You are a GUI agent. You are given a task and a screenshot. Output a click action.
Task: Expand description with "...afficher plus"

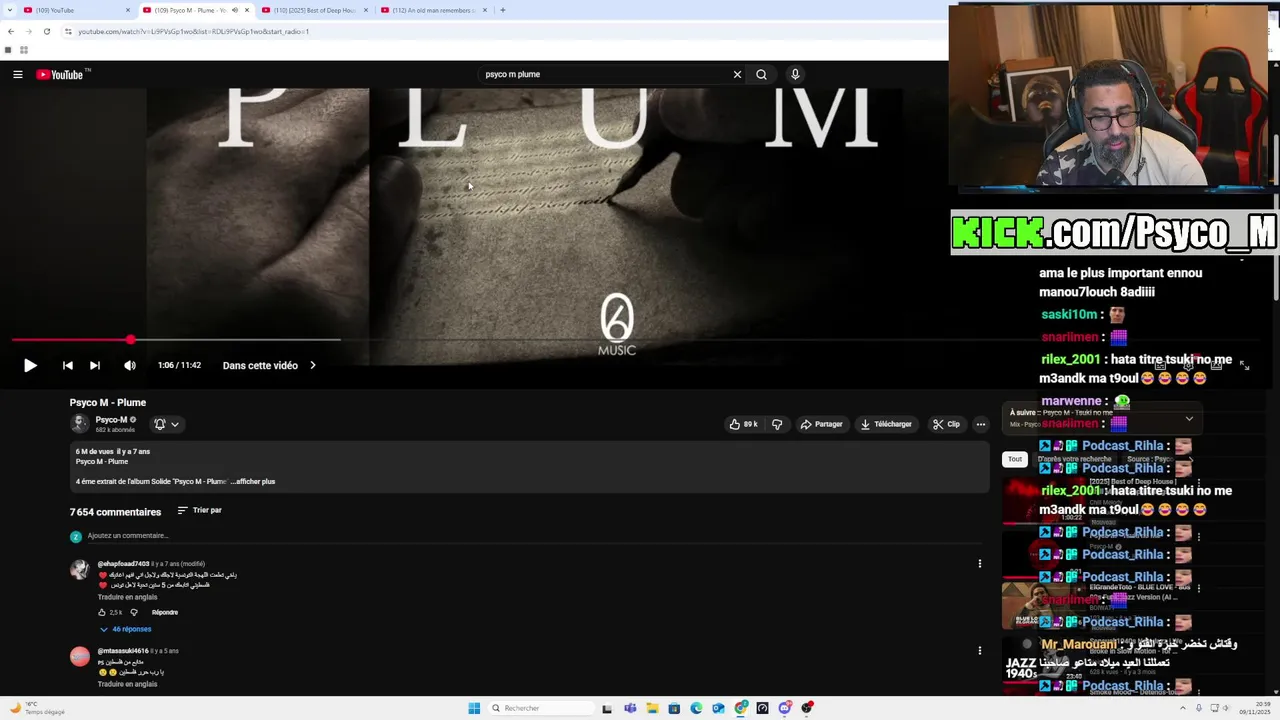[x=253, y=482]
